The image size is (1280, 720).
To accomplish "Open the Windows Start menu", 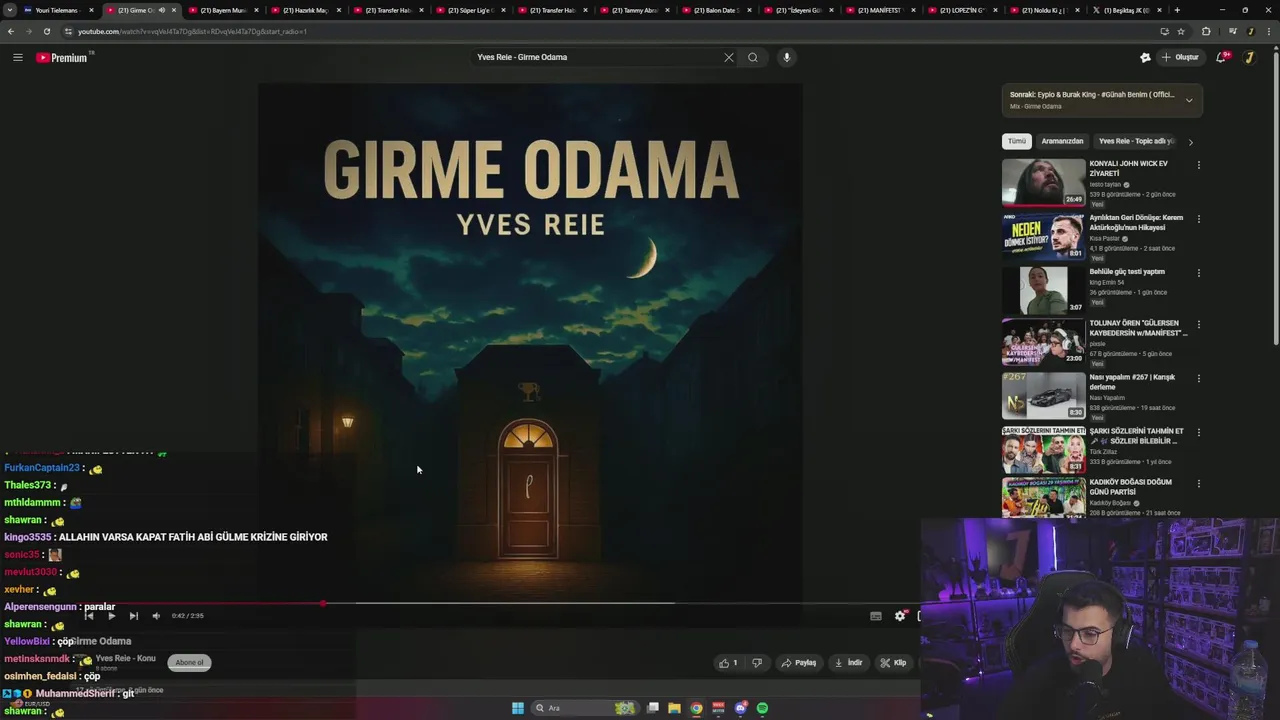I will pos(518,708).
